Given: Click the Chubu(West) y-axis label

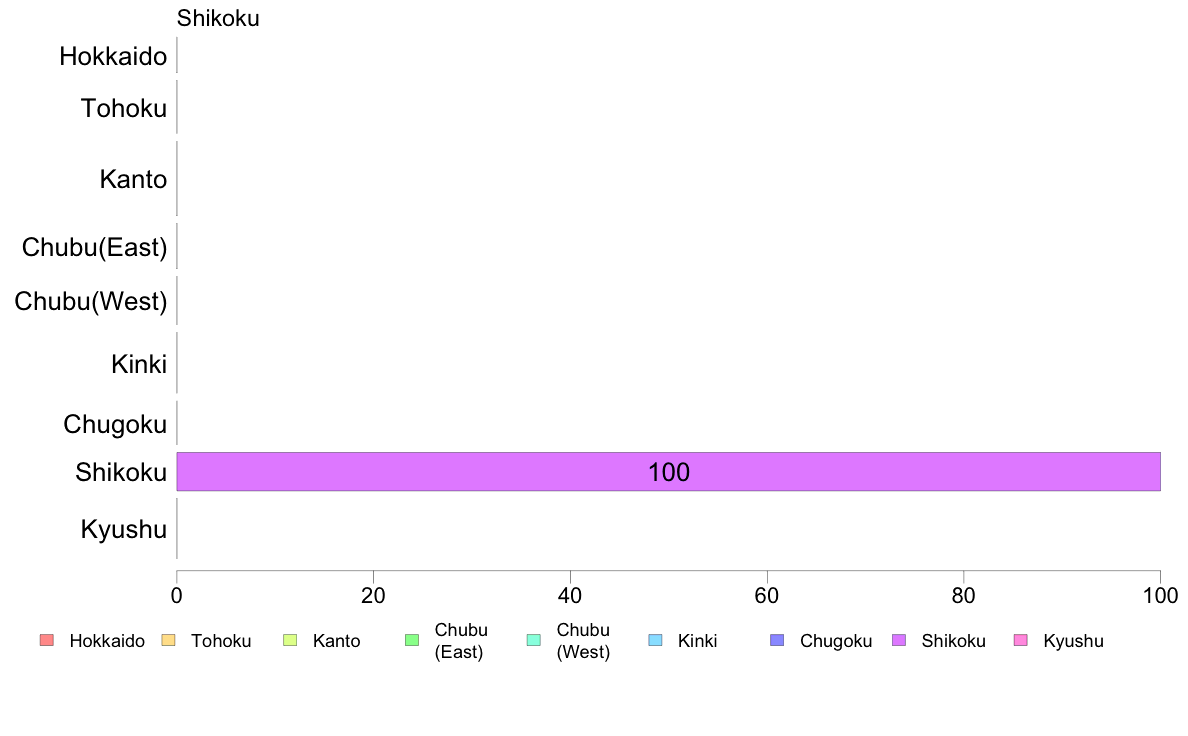Looking at the screenshot, I should point(91,302).
